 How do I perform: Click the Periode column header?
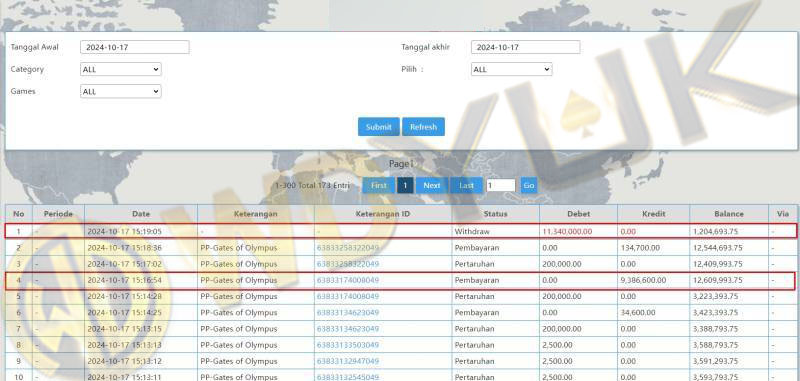58,214
